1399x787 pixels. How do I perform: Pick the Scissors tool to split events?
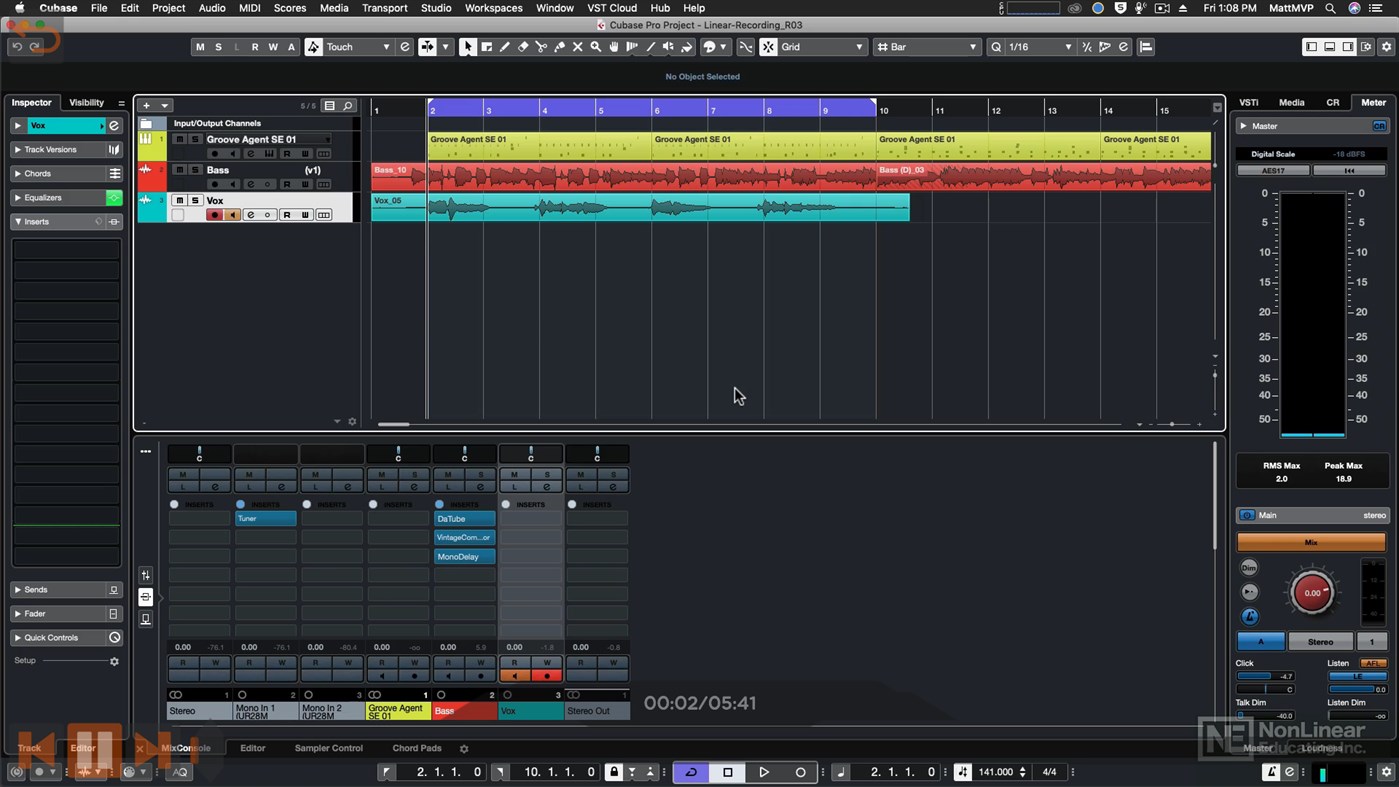coord(540,46)
